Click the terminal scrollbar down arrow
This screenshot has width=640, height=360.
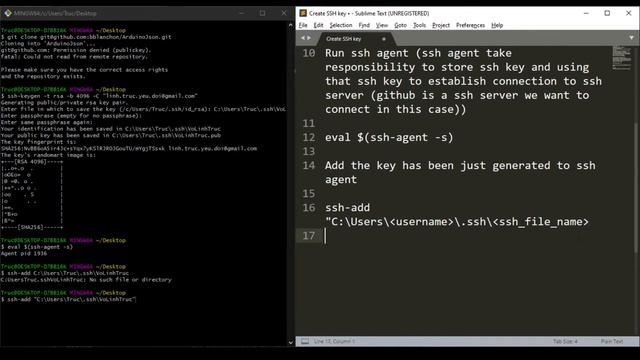[x=291, y=342]
